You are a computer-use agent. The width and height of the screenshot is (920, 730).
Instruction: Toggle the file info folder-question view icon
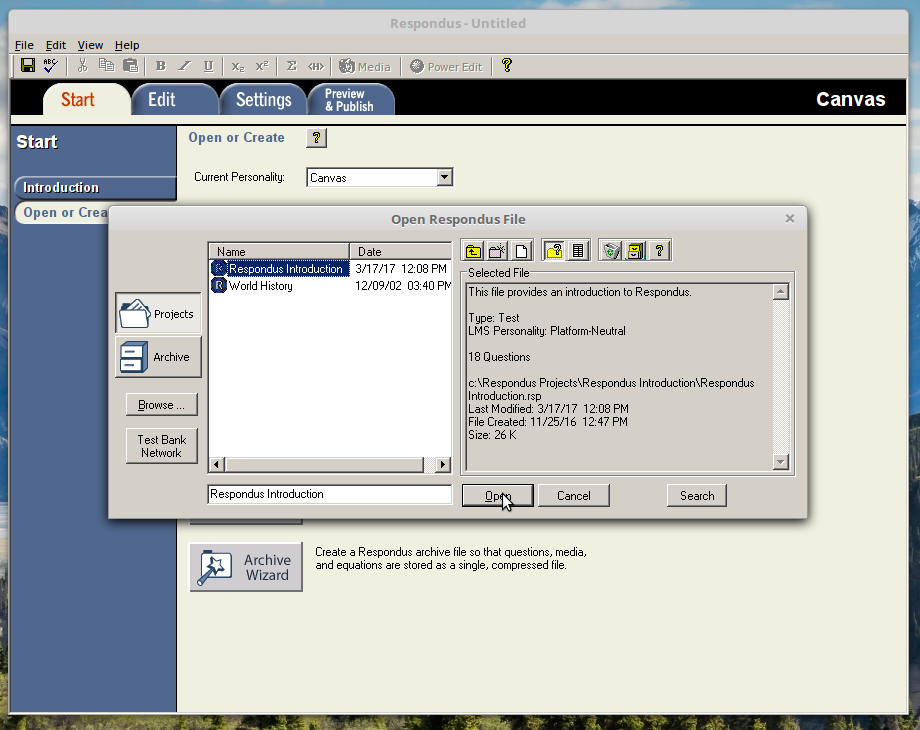pos(554,251)
